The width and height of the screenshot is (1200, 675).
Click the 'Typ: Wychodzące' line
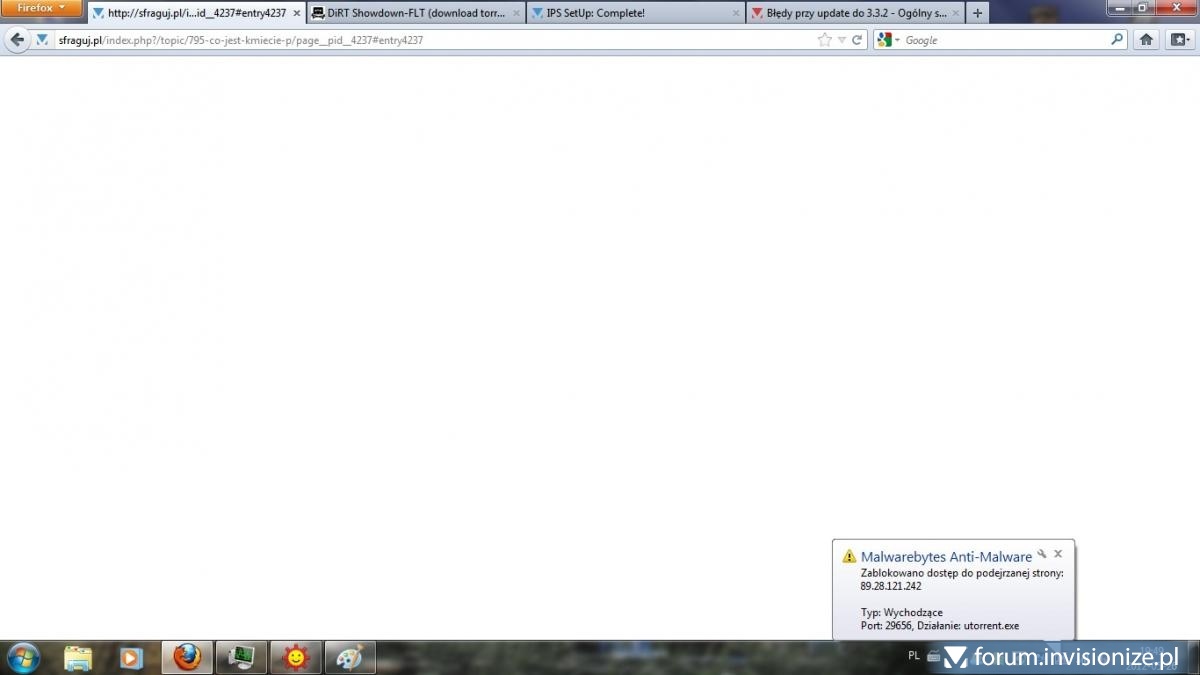pyautogui.click(x=901, y=613)
